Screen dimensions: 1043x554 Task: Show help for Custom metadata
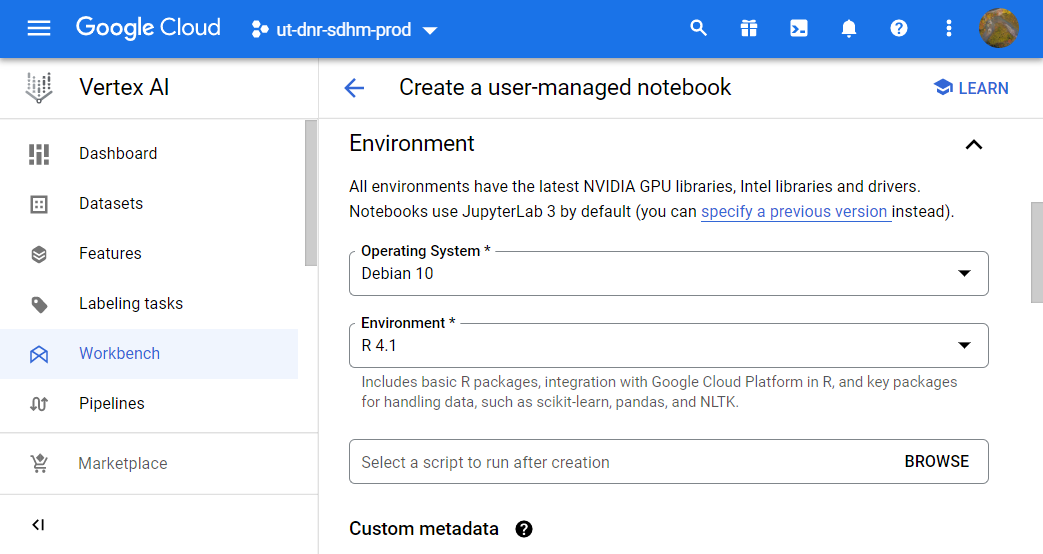(x=524, y=529)
